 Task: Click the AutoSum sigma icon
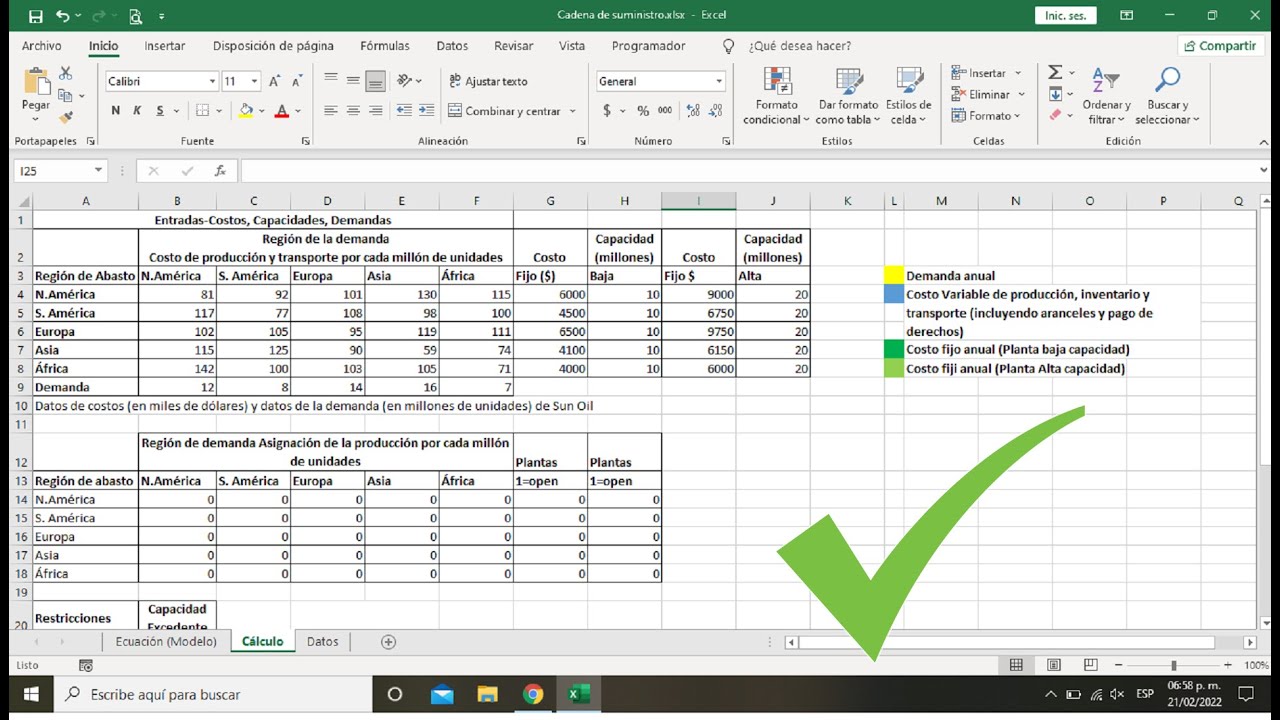(x=1055, y=73)
